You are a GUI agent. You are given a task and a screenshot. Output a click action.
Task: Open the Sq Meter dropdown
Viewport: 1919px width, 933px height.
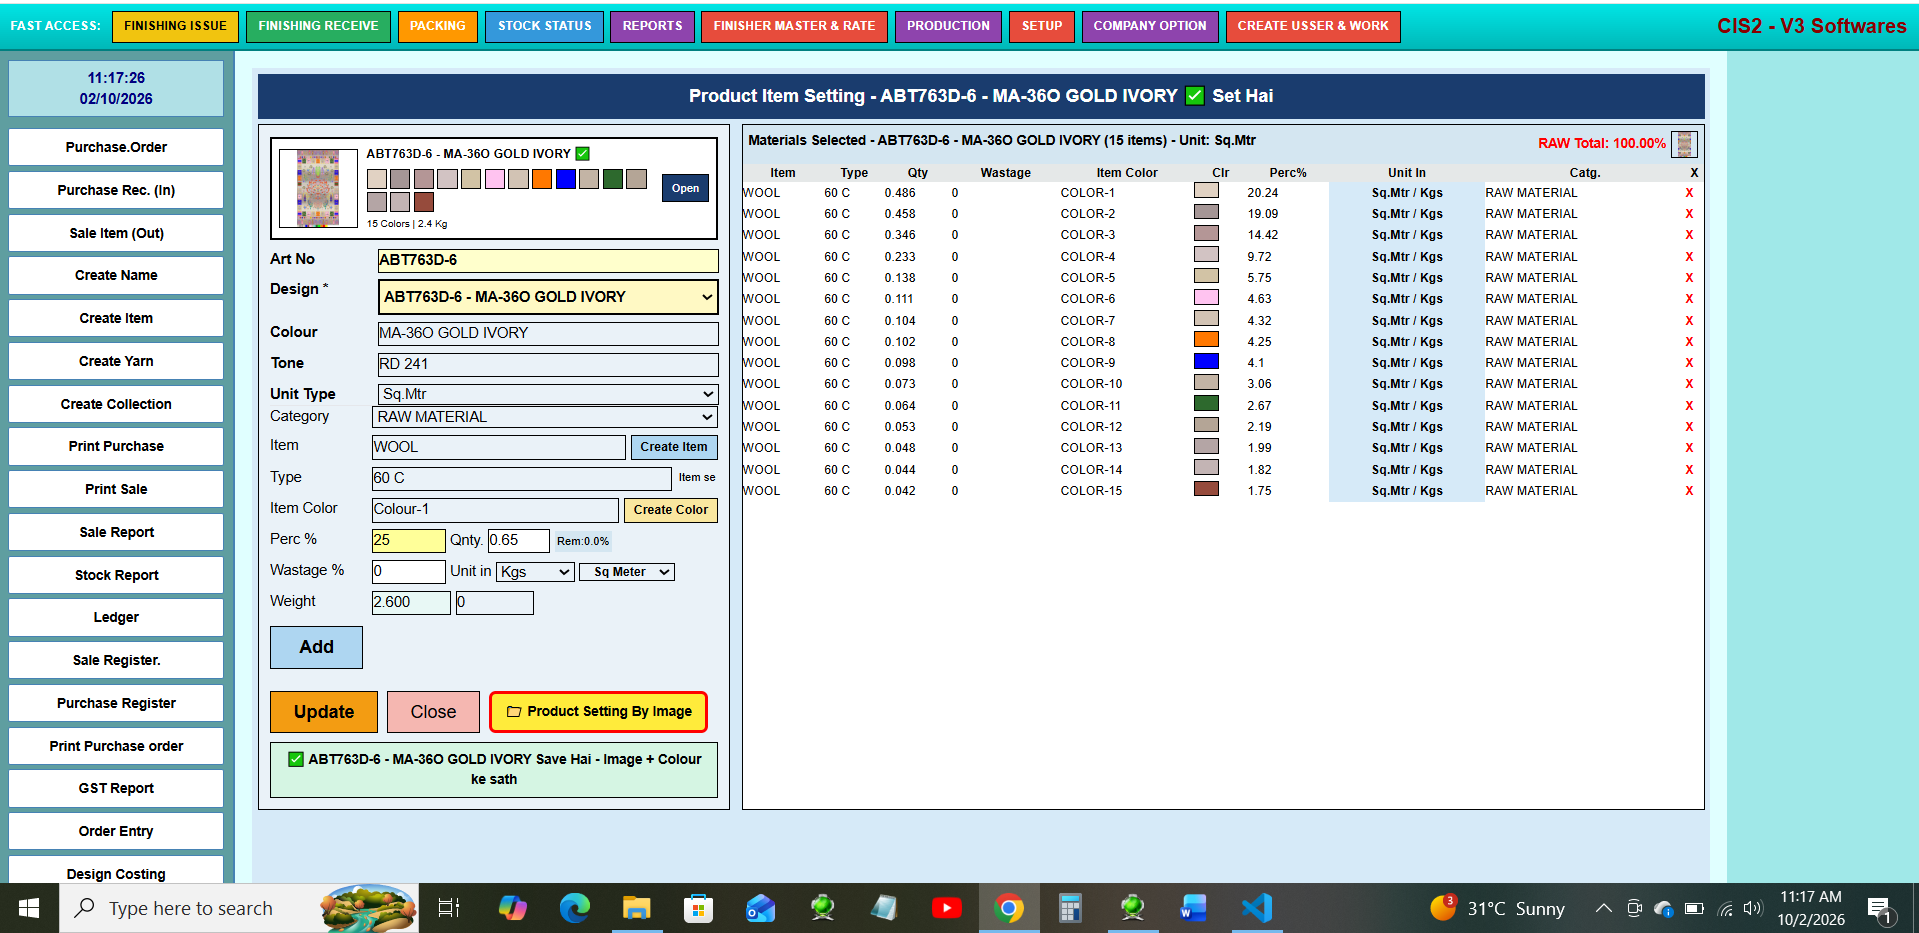tap(627, 572)
